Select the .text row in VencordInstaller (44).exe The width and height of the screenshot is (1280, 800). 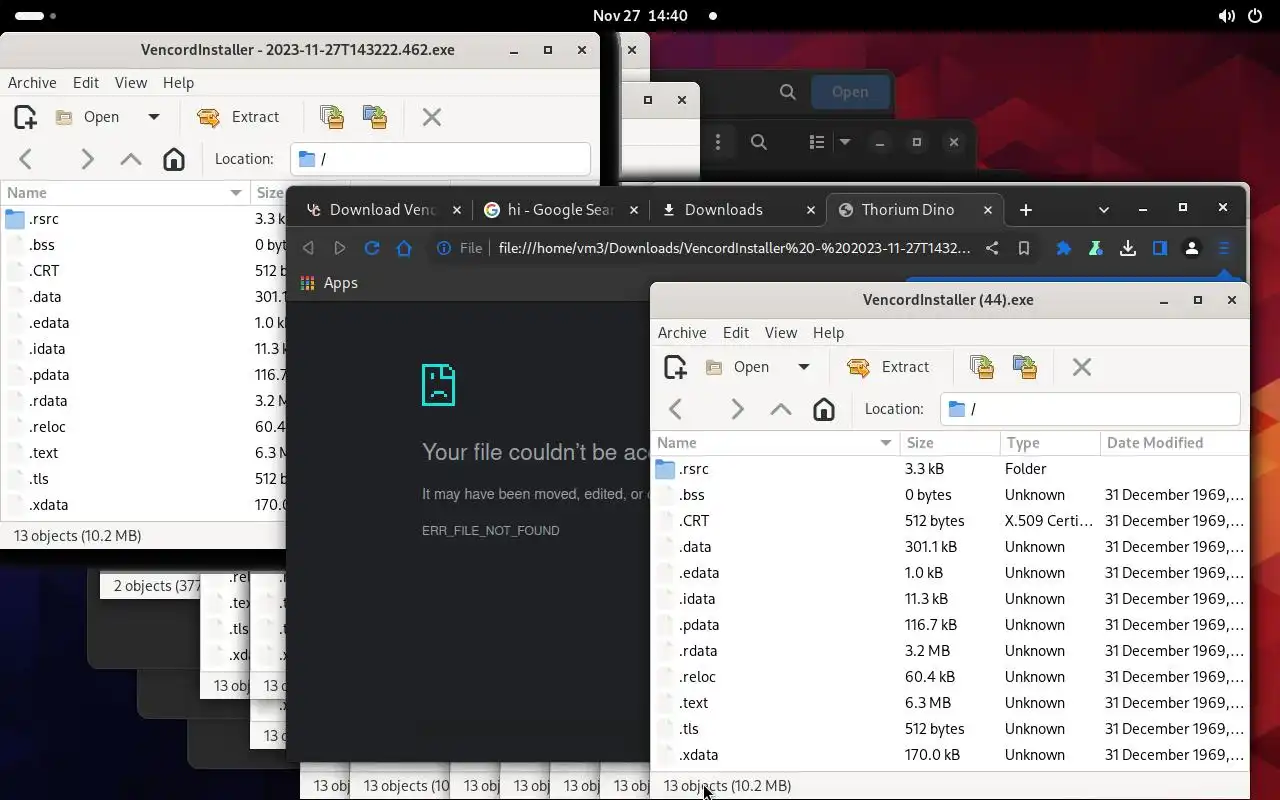click(949, 703)
